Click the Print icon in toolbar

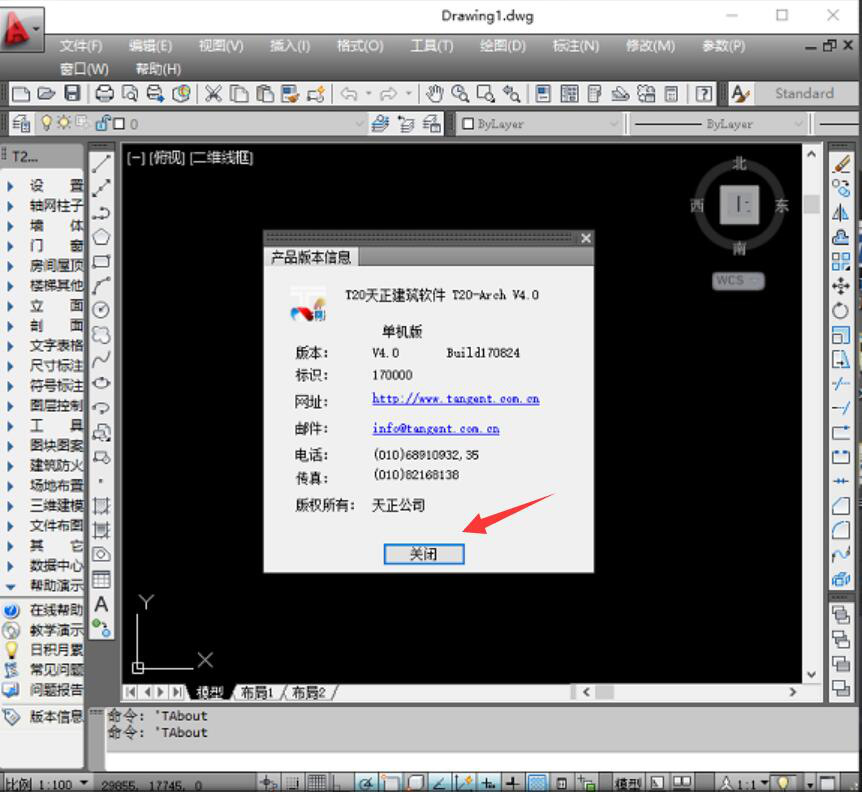104,94
